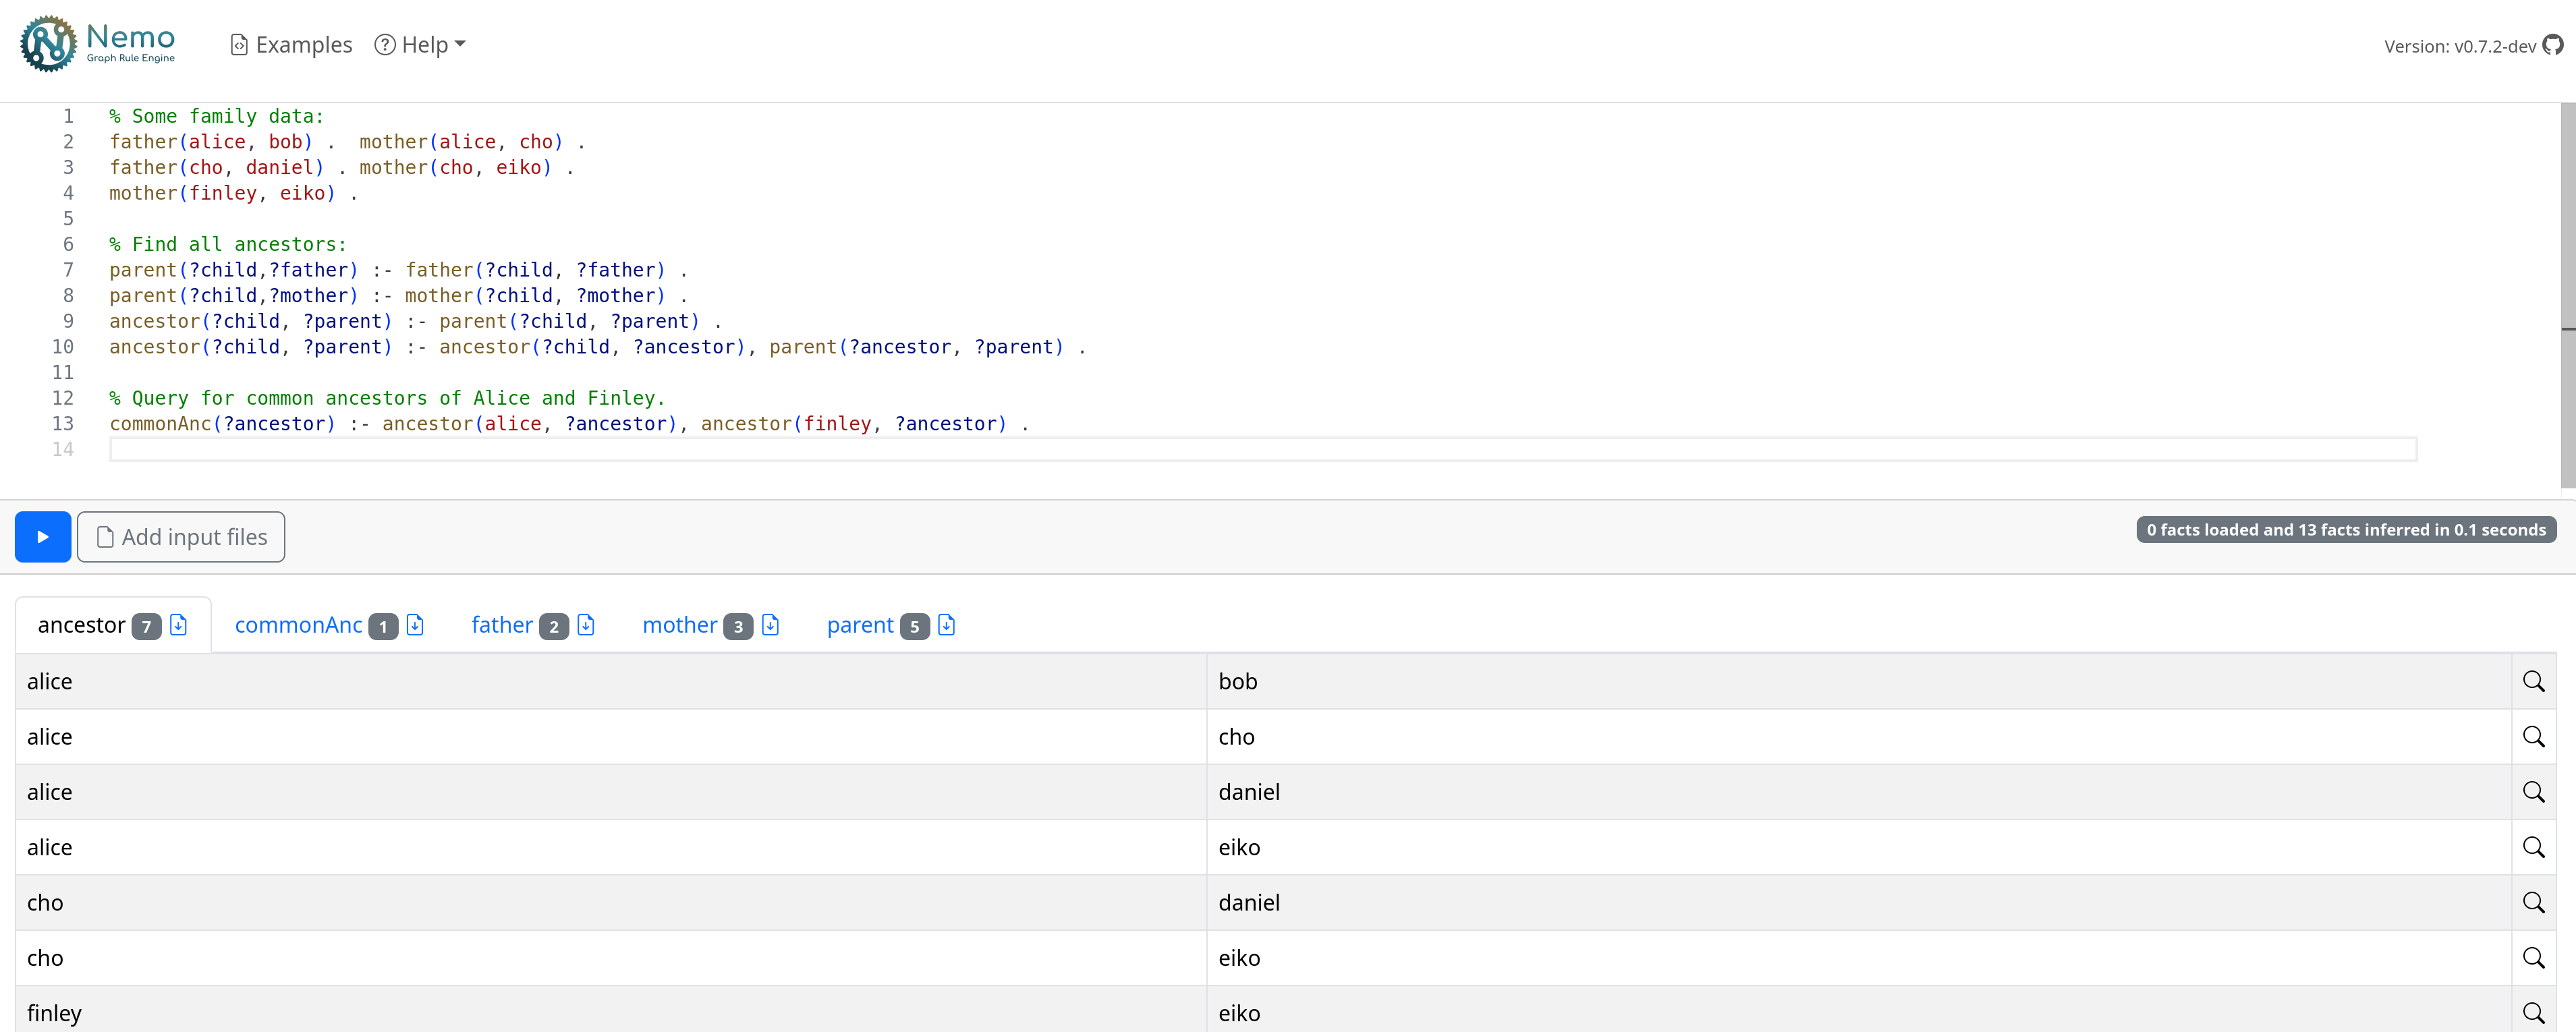
Task: Open the Help dropdown menu
Action: point(419,44)
